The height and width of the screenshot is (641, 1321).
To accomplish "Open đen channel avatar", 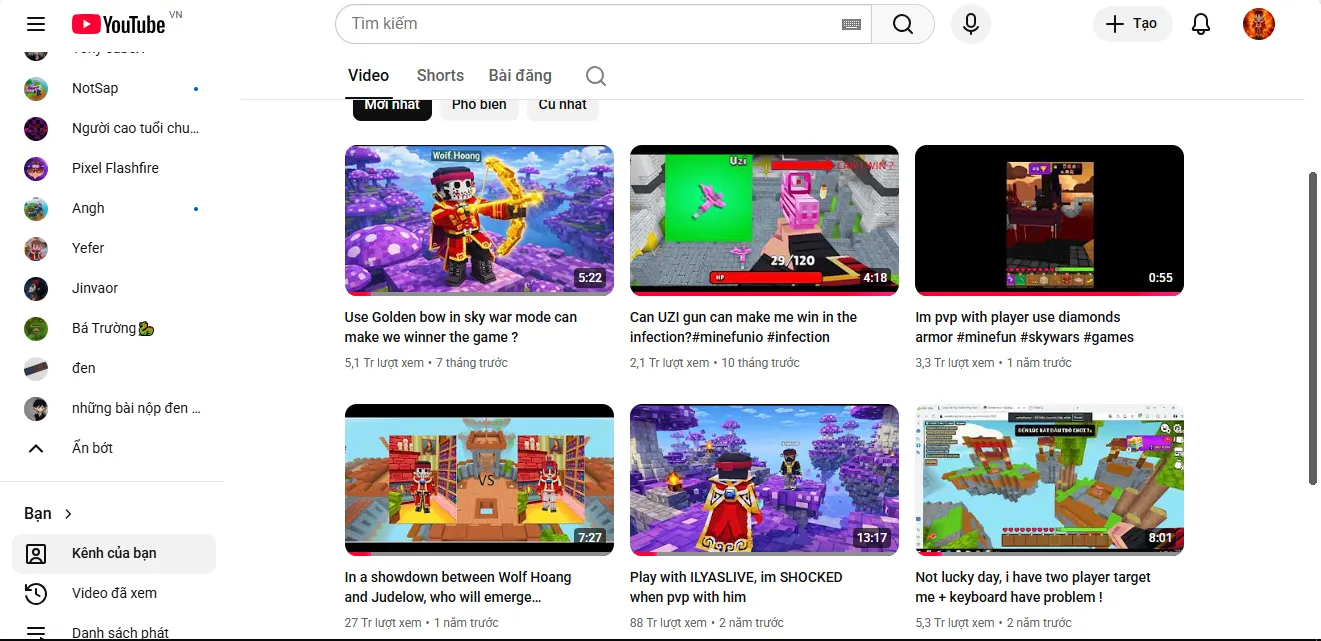I will click(36, 368).
